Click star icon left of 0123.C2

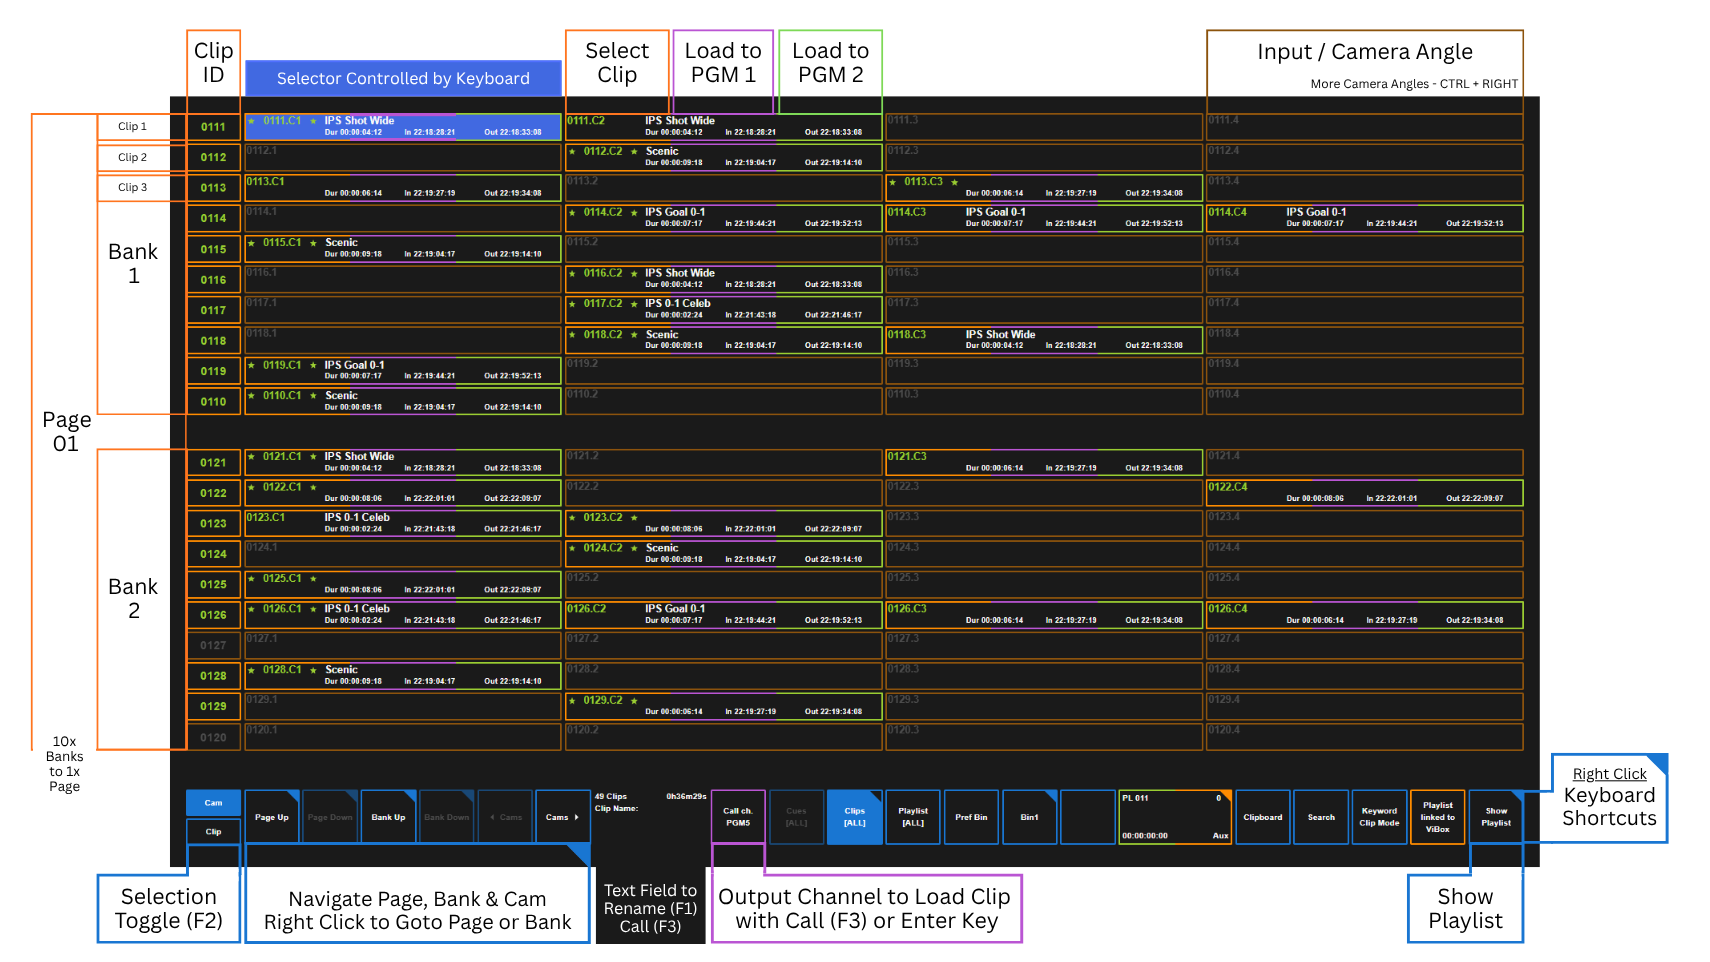tap(572, 517)
